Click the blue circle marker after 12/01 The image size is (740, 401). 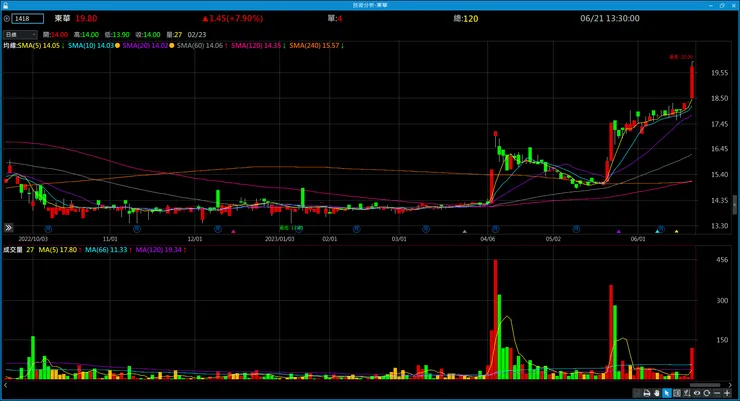point(218,229)
